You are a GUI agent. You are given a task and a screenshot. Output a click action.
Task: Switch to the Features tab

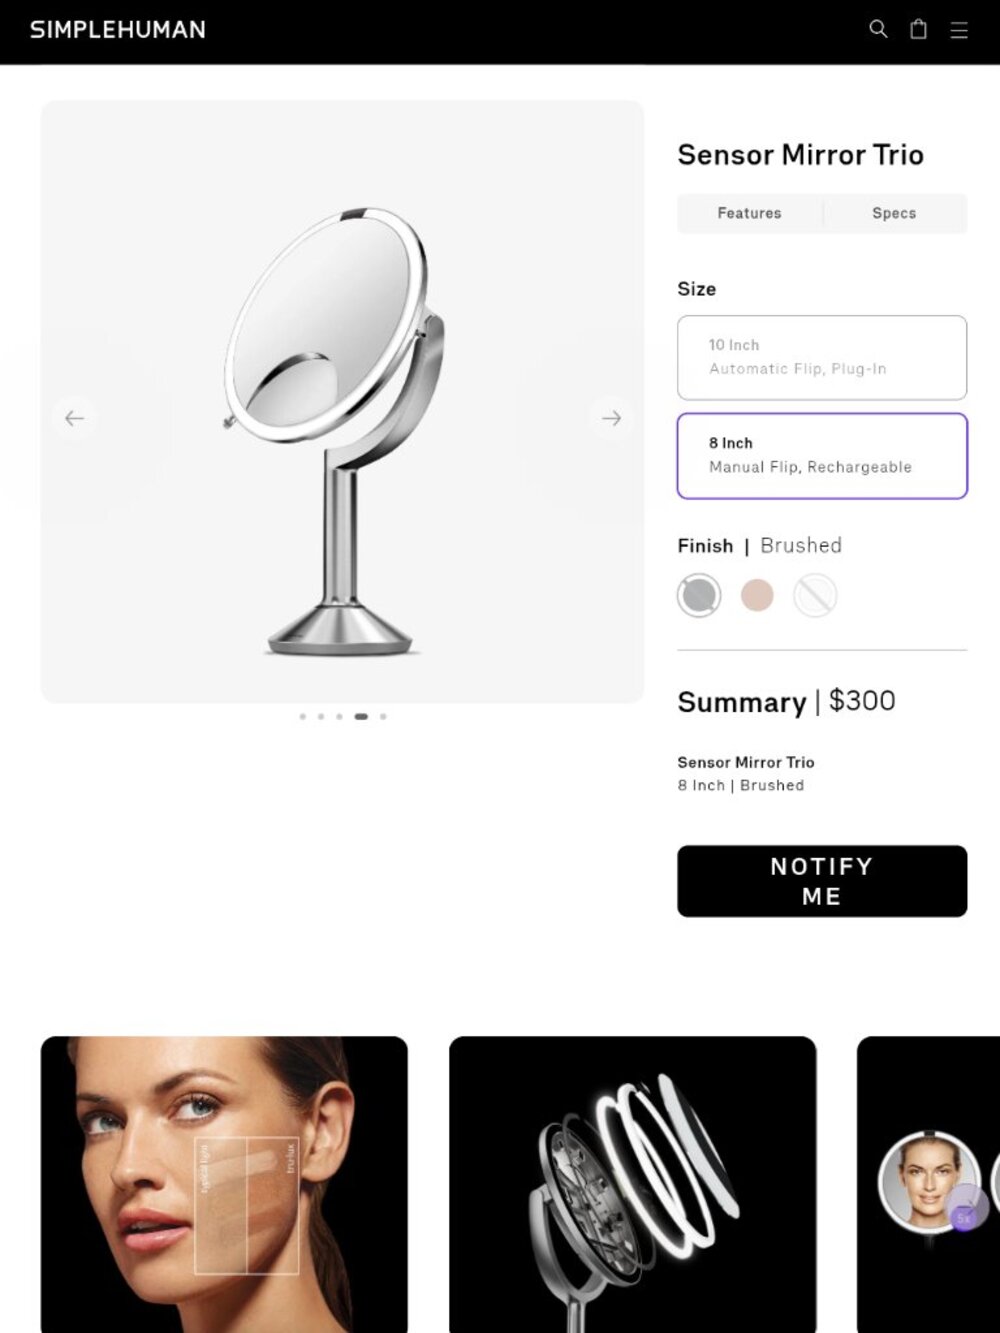tap(749, 213)
